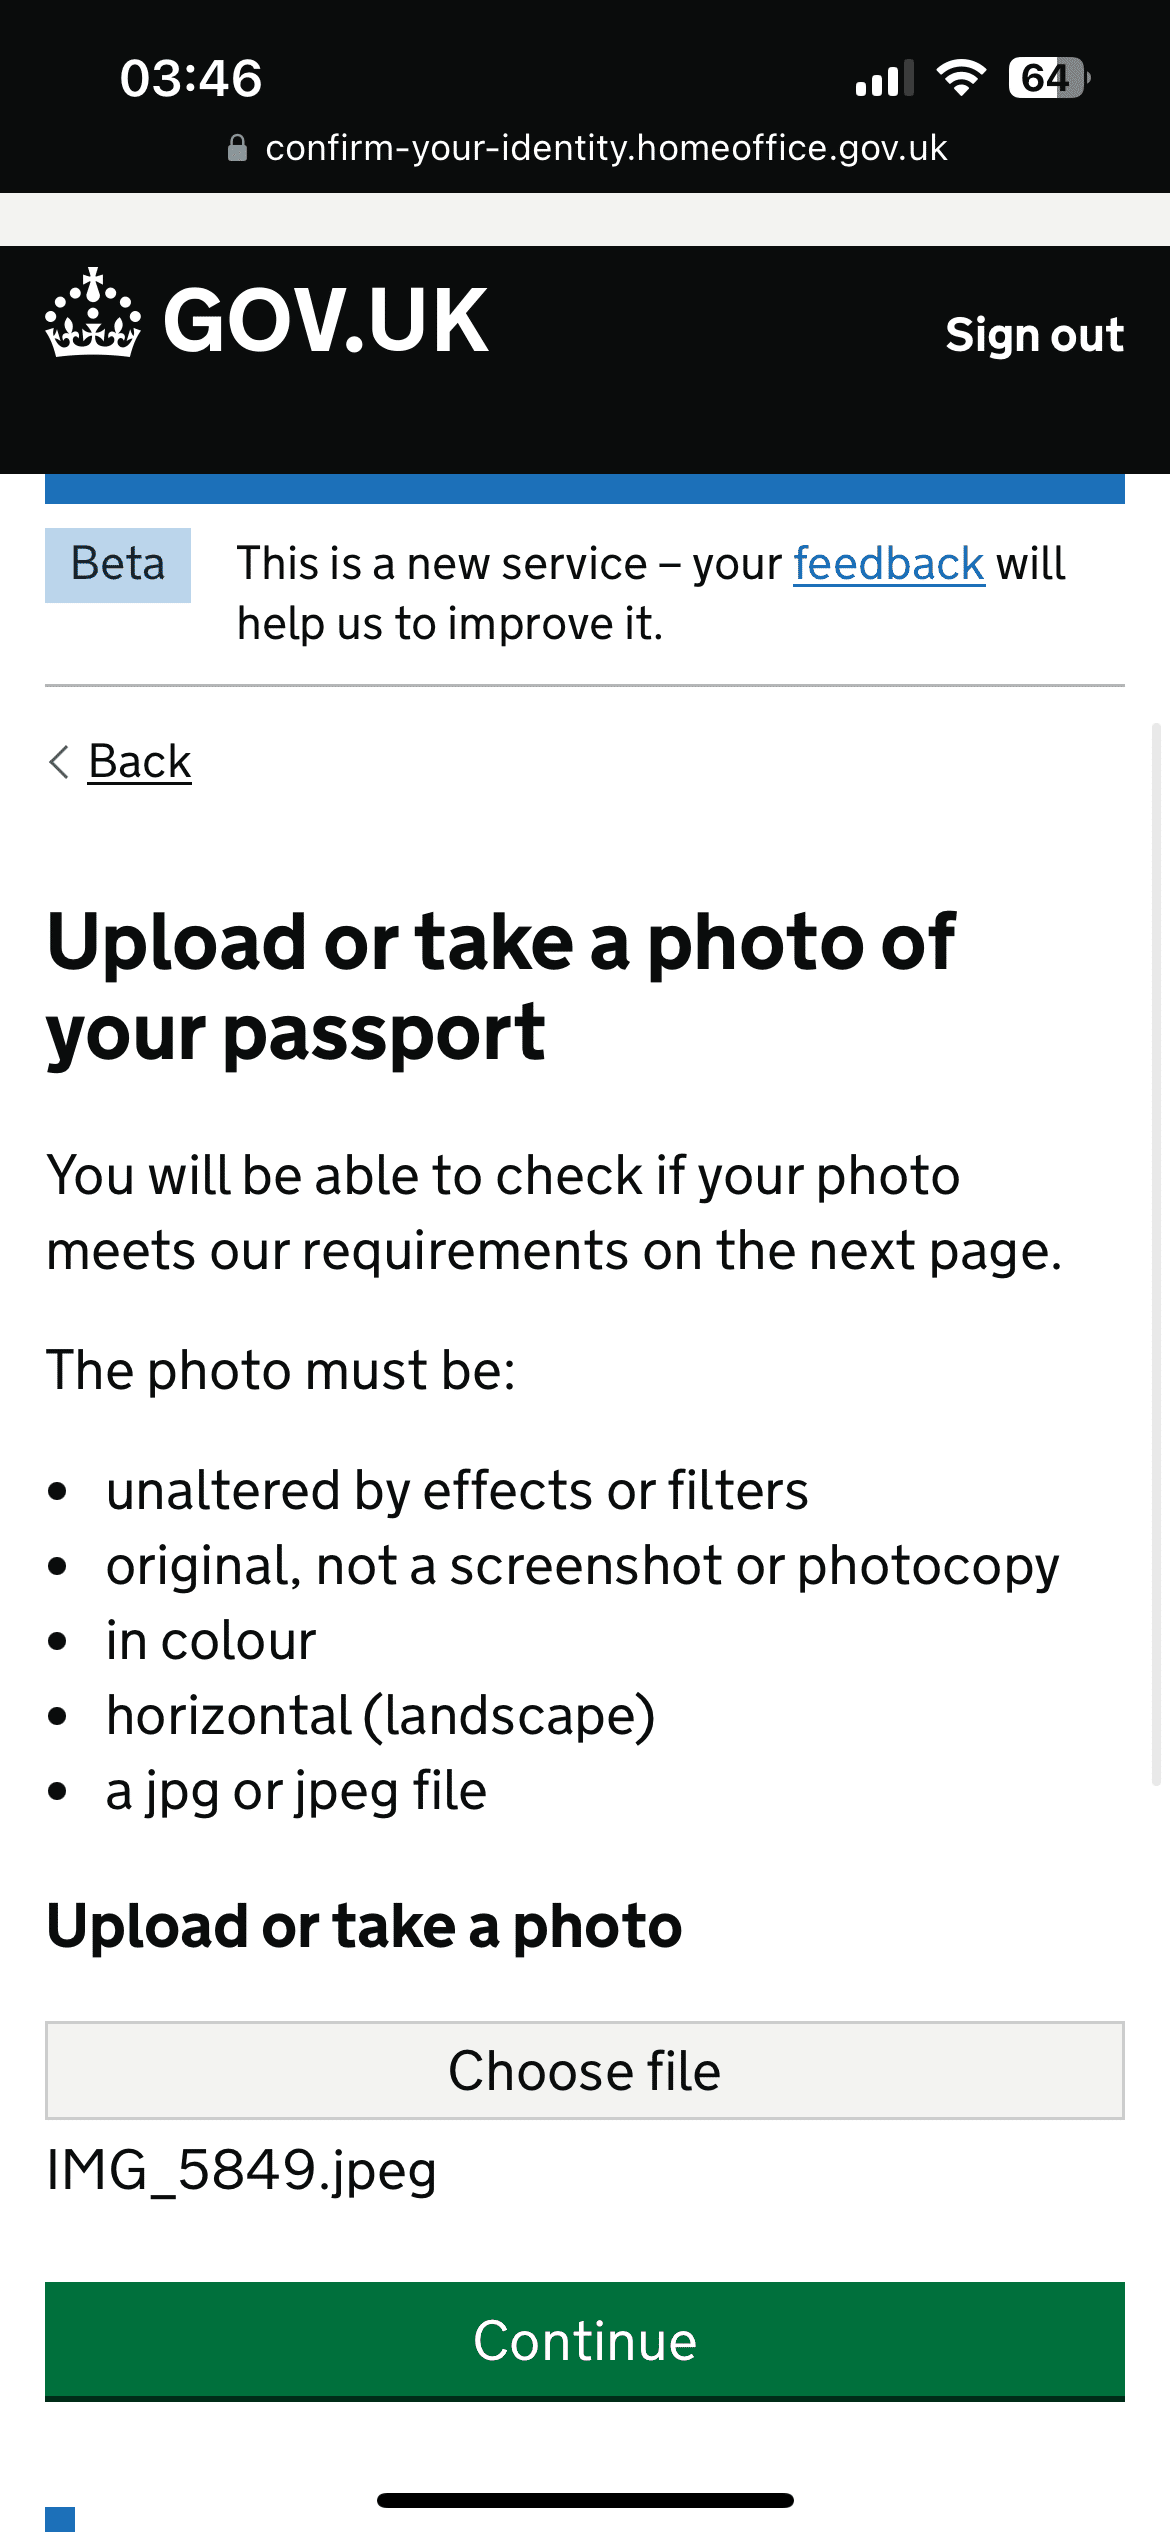Viewport: 1170px width, 2532px height.
Task: Tap the GOV.UK text in the header
Action: pyautogui.click(x=325, y=320)
